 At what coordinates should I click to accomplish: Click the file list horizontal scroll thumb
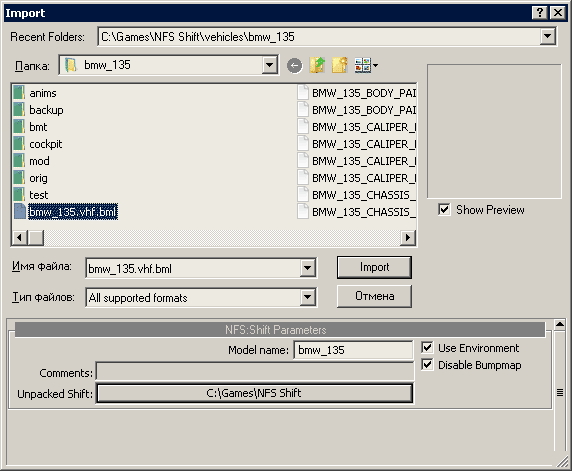(x=36, y=238)
